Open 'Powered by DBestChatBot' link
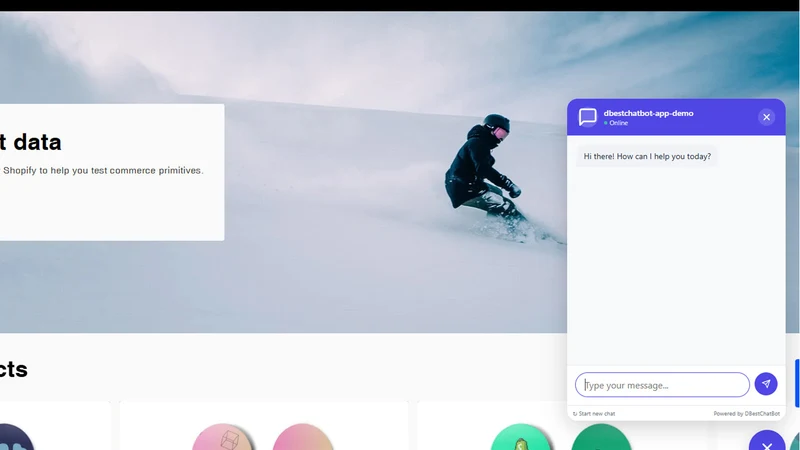Viewport: 800px width, 450px height. pos(746,414)
